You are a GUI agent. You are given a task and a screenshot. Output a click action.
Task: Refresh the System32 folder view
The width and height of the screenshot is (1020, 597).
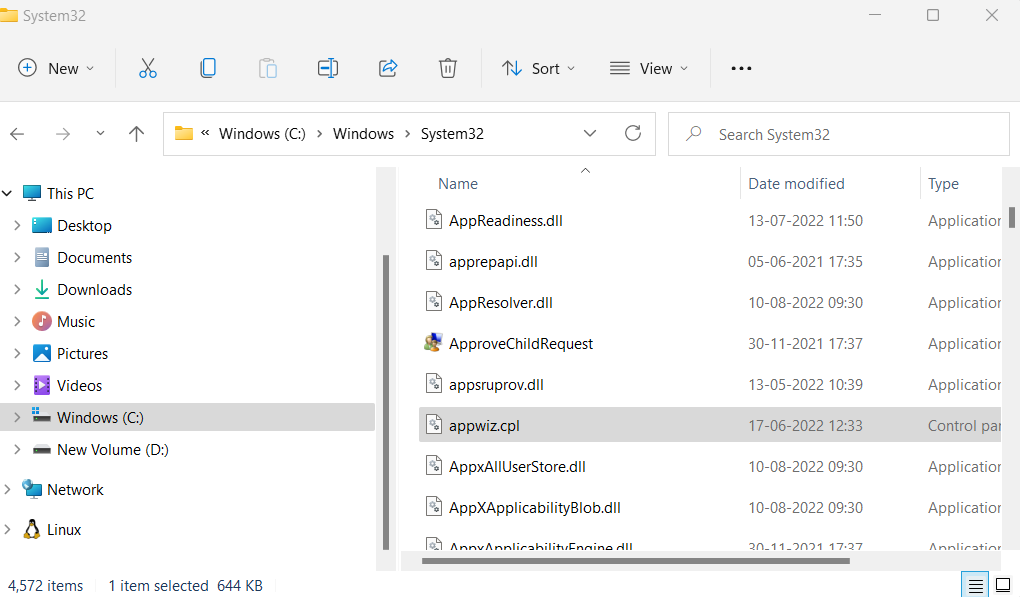coord(632,133)
